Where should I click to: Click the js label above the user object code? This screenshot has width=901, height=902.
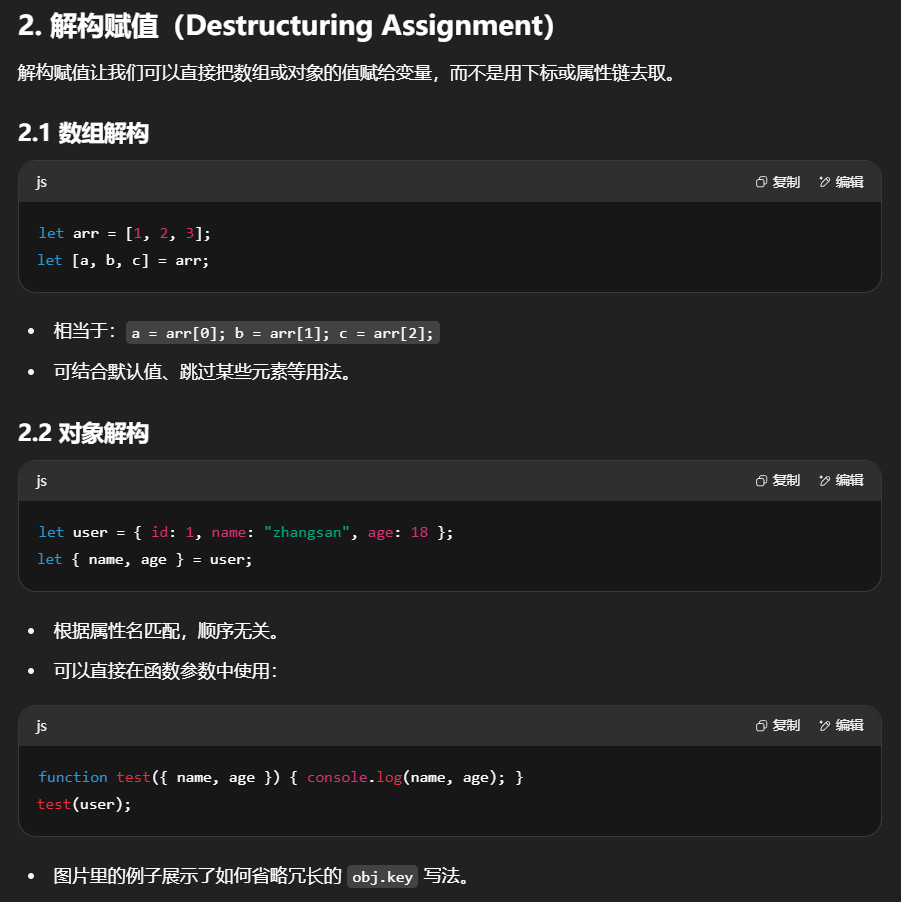pos(42,480)
